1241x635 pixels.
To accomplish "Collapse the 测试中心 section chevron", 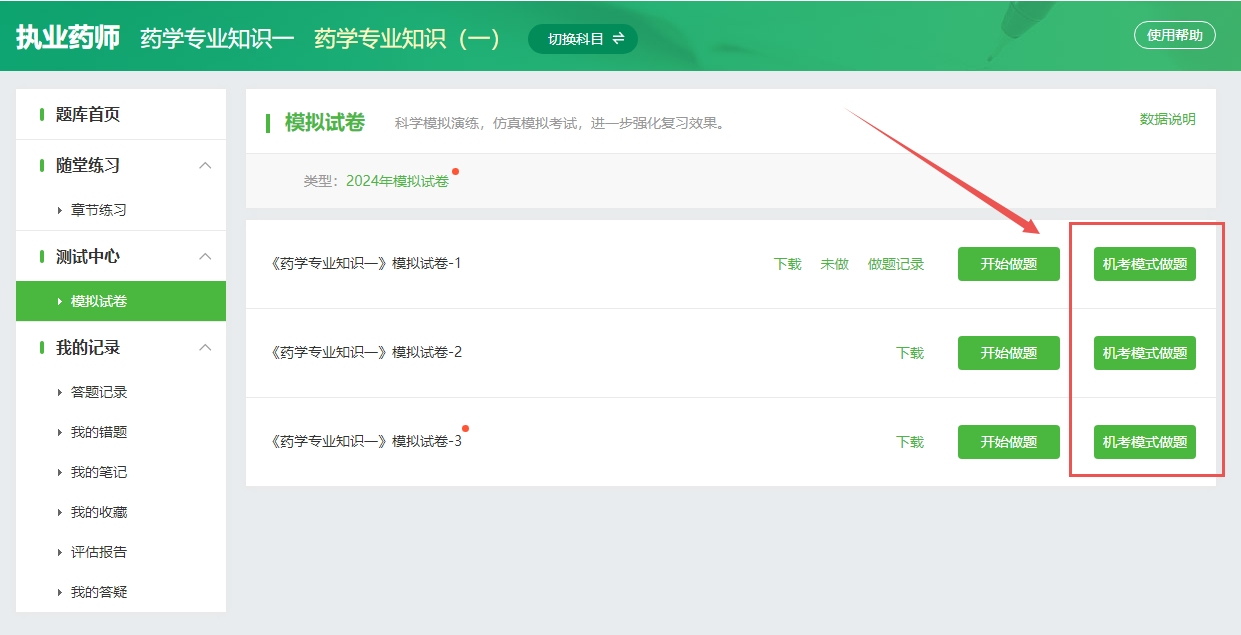I will point(205,256).
